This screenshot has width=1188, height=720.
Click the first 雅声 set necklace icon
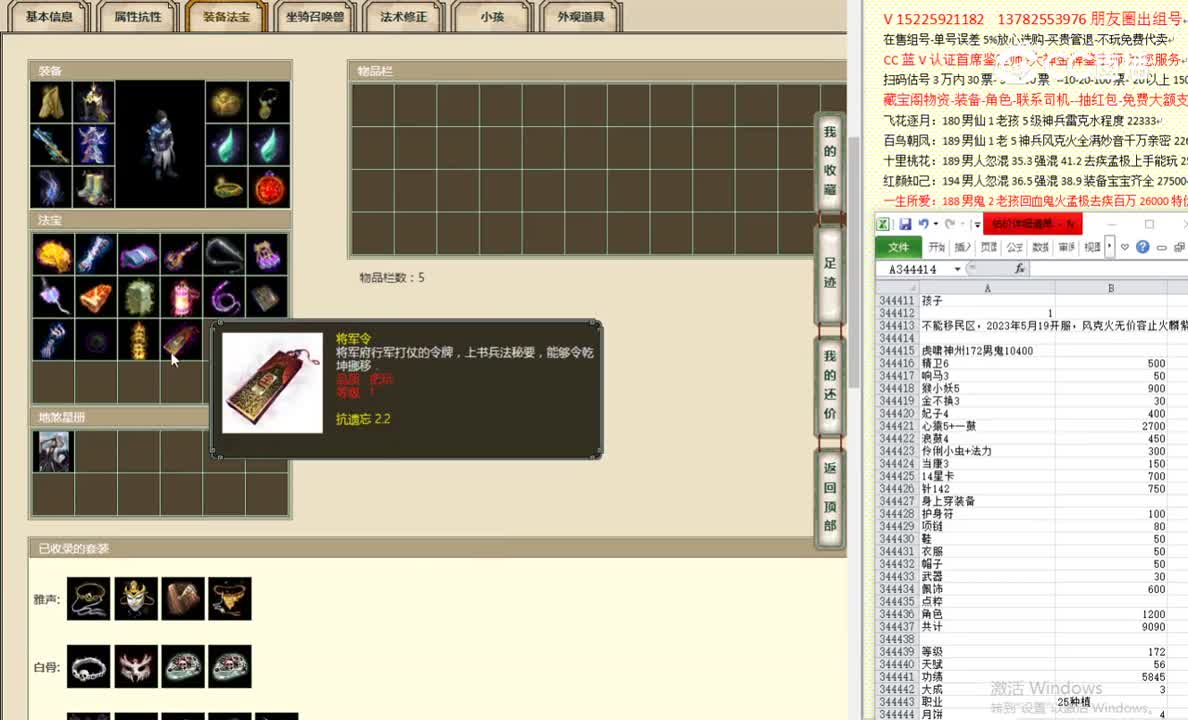(89, 599)
